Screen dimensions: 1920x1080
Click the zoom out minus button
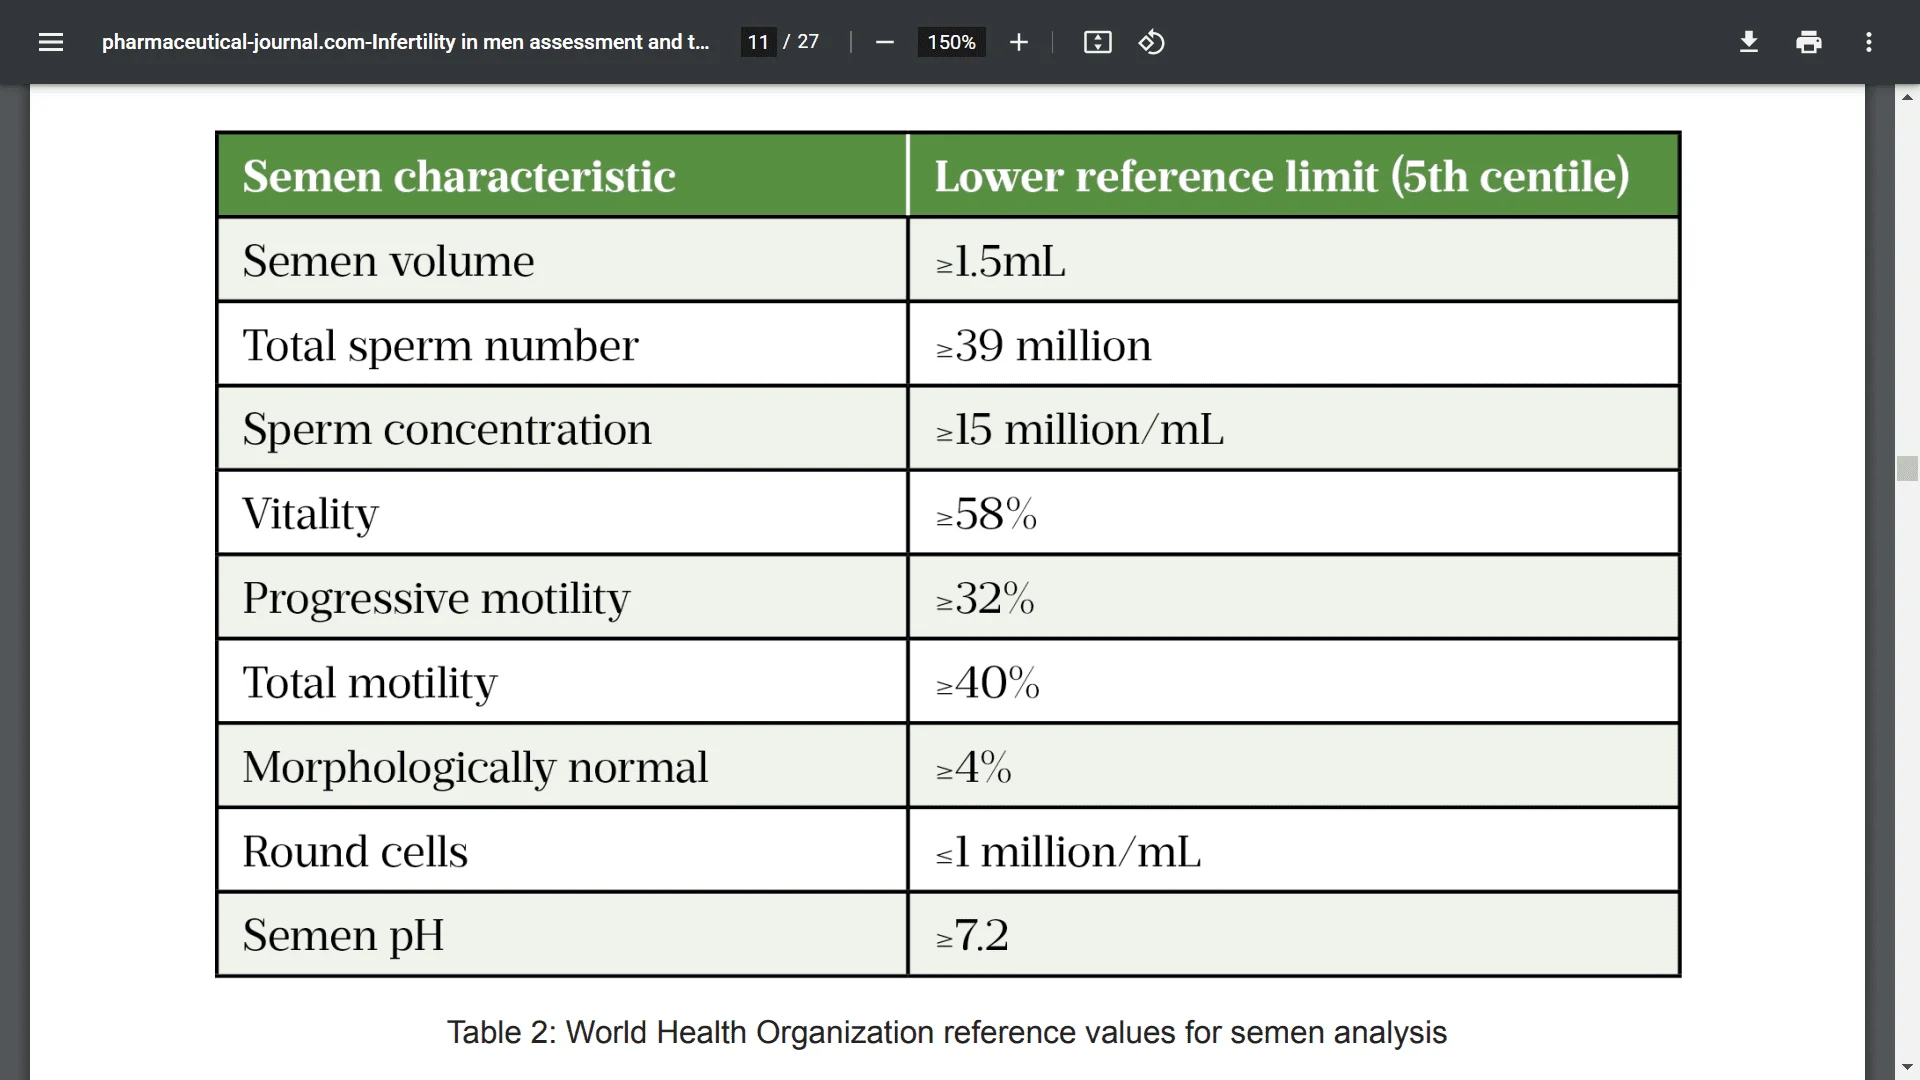pos(885,42)
